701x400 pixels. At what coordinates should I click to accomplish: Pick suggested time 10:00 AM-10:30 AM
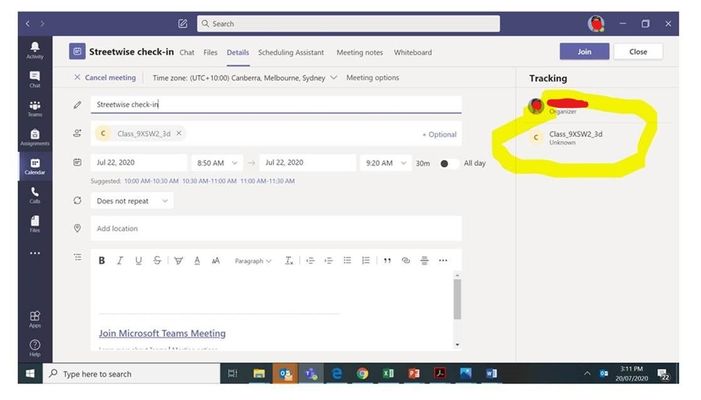(151, 181)
